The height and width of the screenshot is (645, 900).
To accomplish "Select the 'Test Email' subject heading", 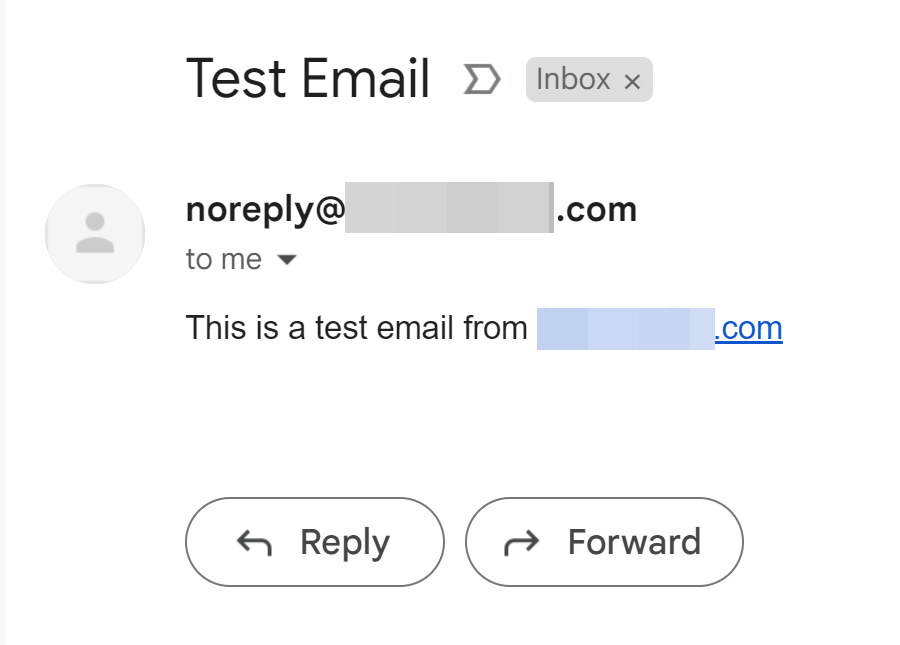I will (308, 78).
